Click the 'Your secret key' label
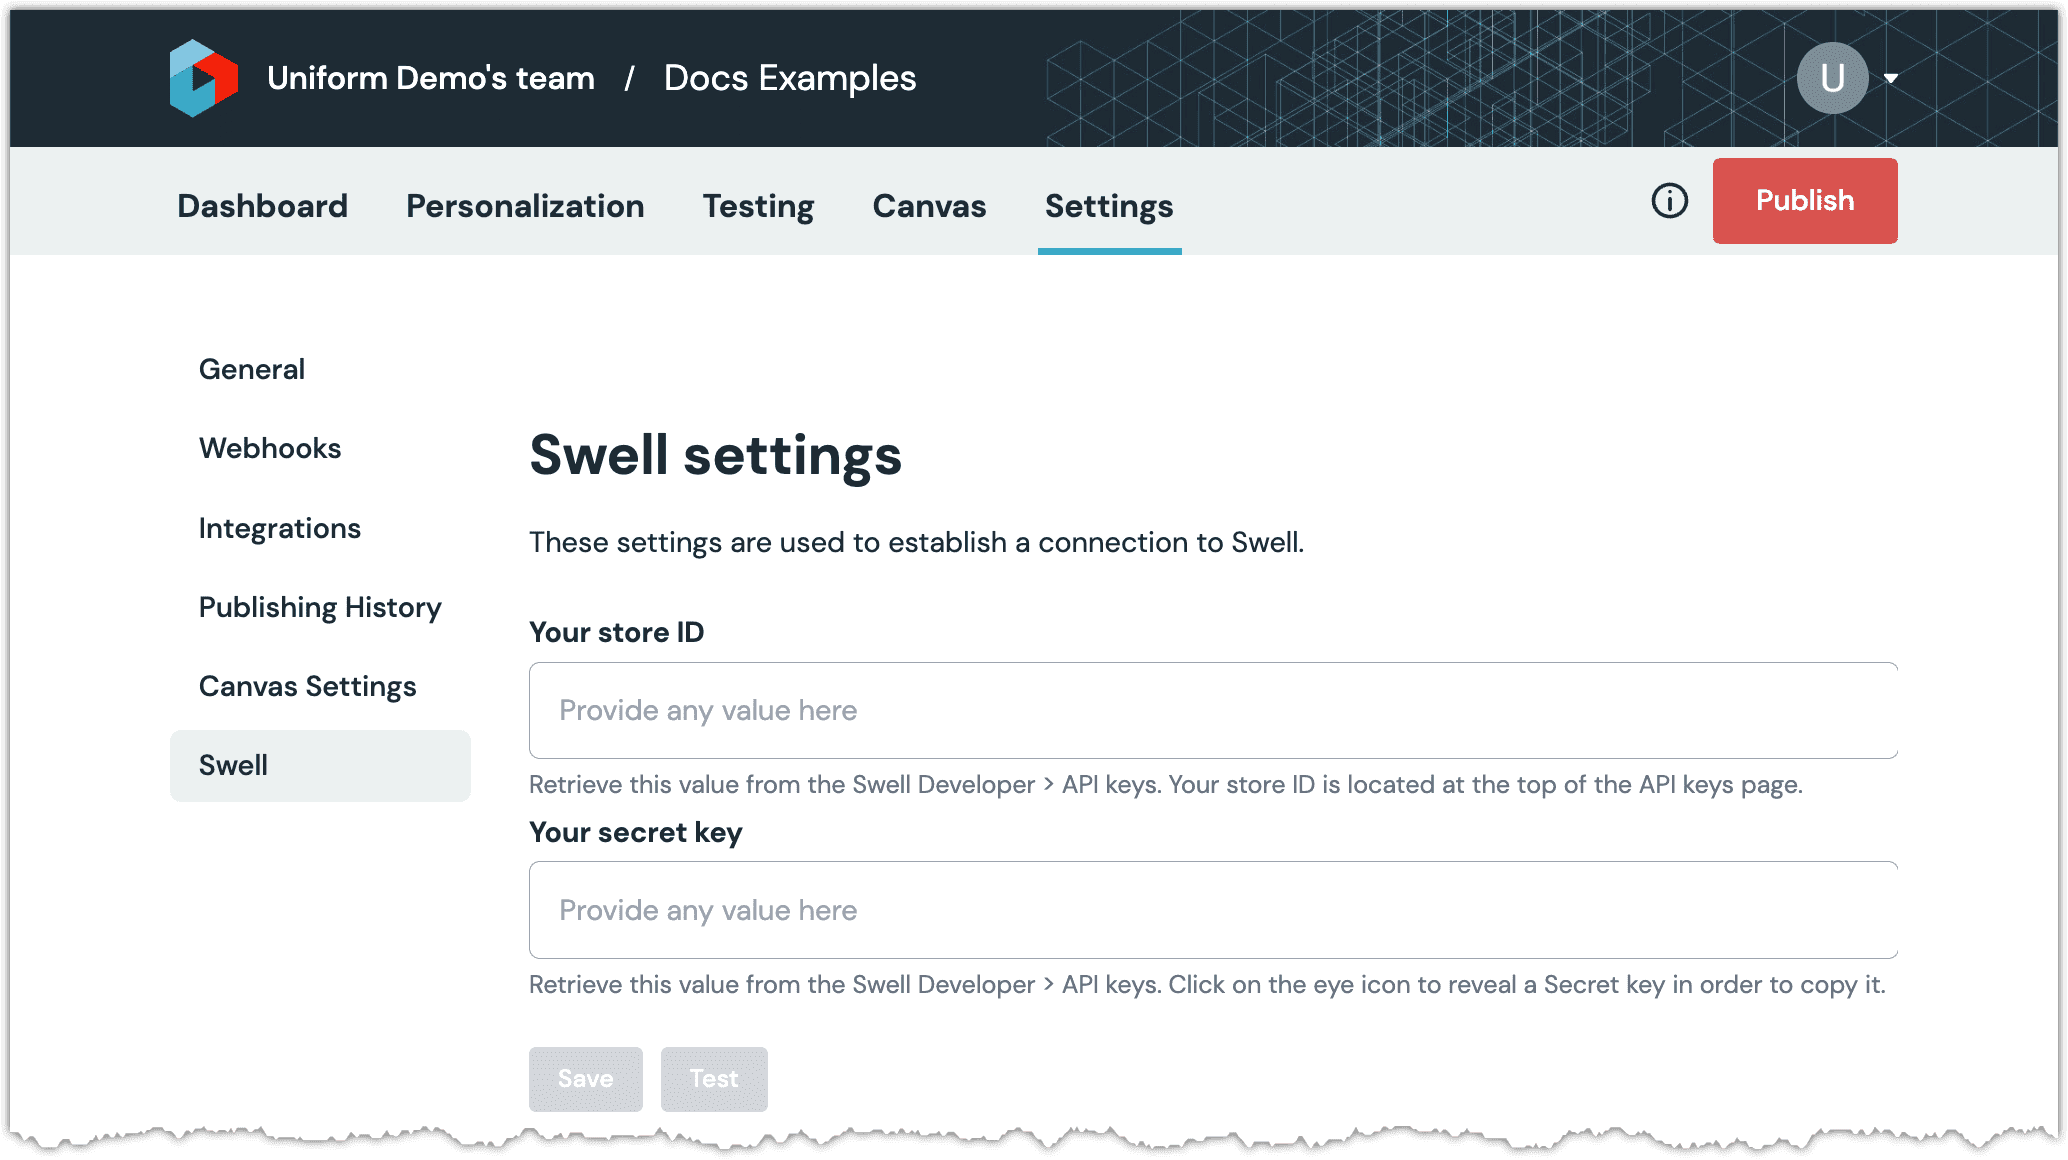2068x1160 pixels. (x=636, y=832)
